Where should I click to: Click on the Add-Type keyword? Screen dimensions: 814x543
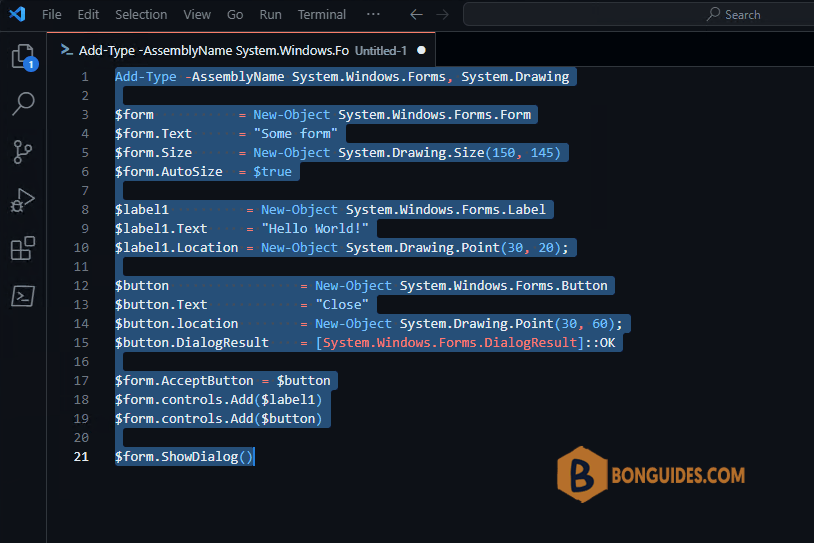(x=146, y=77)
